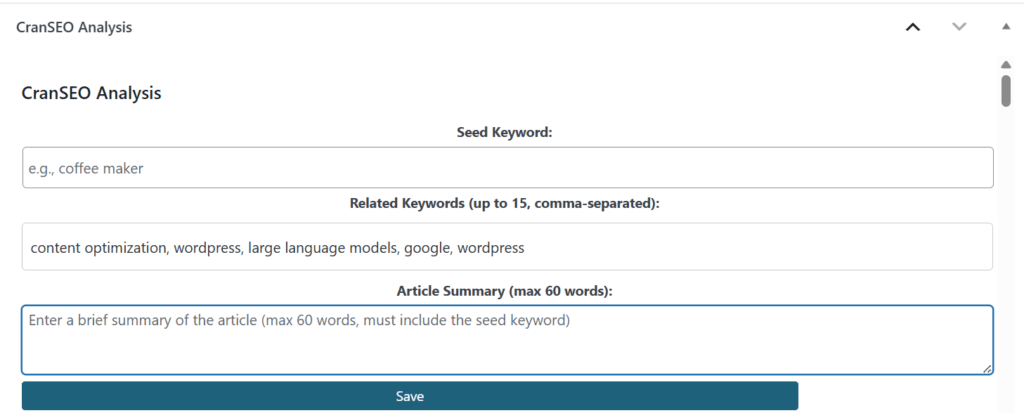Click the "Related Keywords" field label

pyautogui.click(x=505, y=203)
